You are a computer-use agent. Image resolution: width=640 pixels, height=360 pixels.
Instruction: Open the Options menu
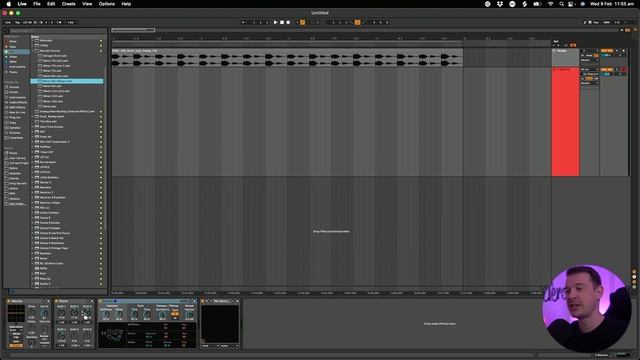click(x=107, y=4)
